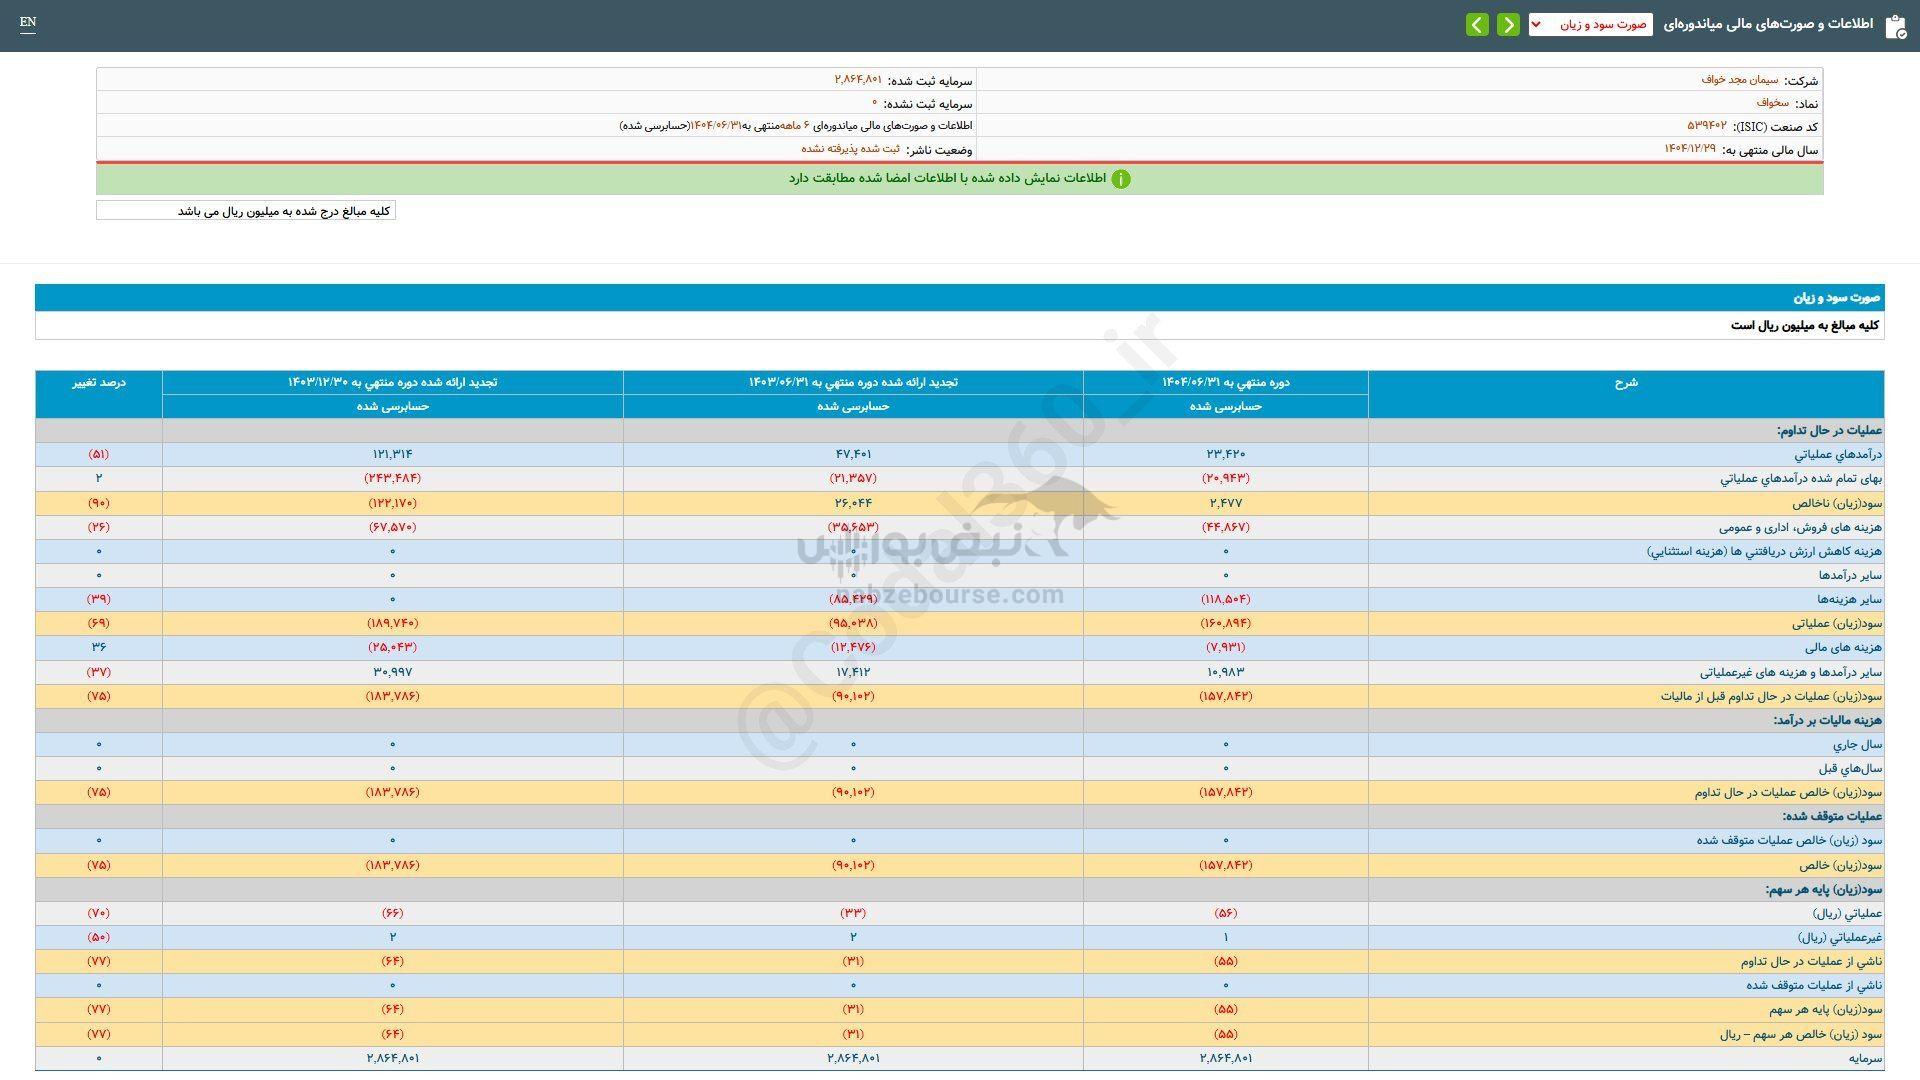Click the کلیه مبالغ درج شده notice box
Viewport: 1920px width, 1080px height.
(x=245, y=210)
